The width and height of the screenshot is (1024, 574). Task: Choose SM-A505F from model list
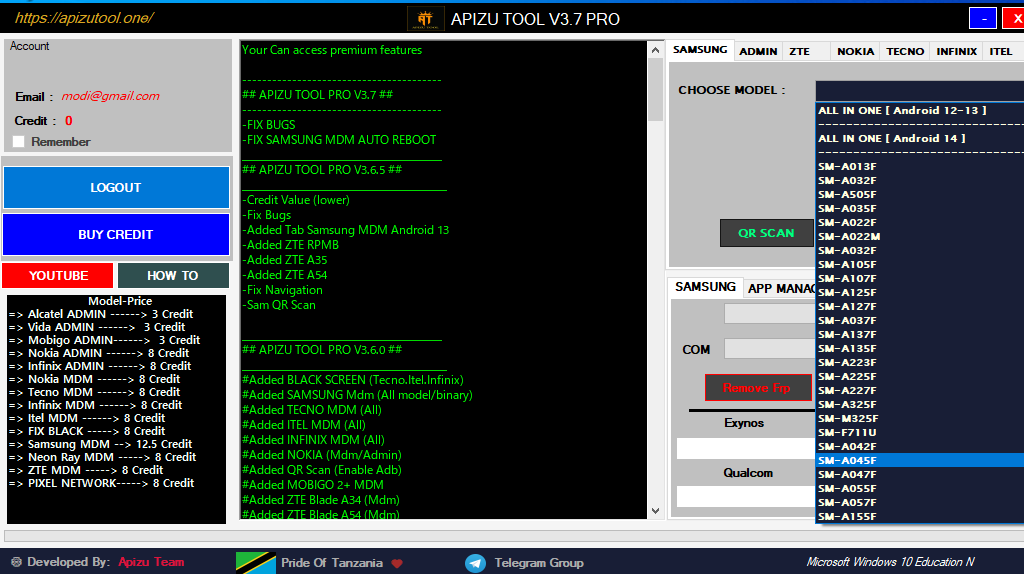(920, 195)
